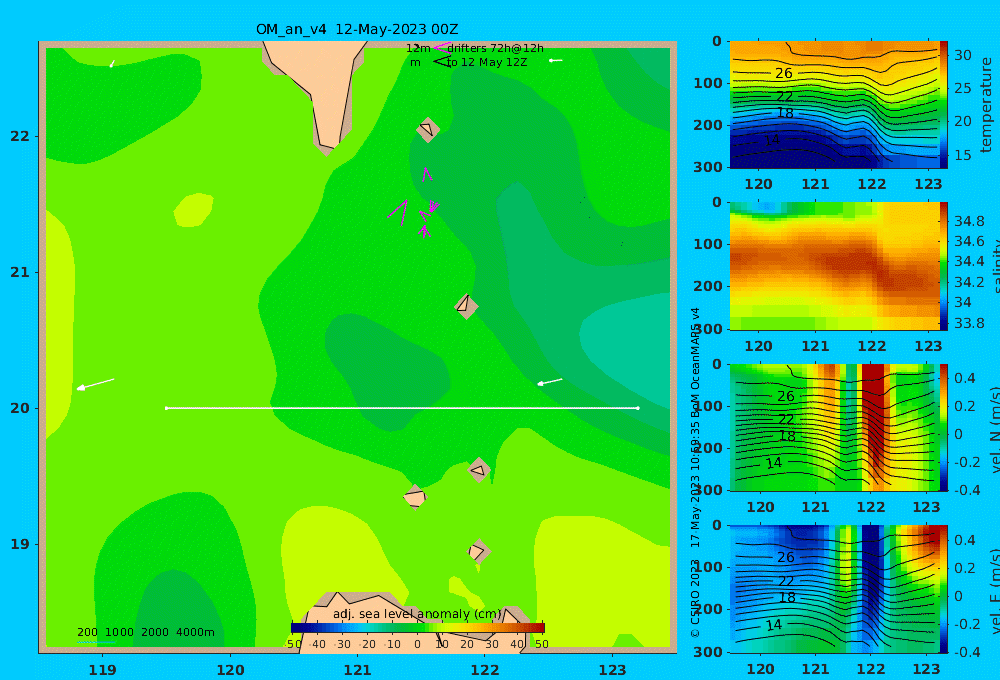Select the white transect line at latitude 20
Screen dimensions: 1000x680
click(402, 408)
